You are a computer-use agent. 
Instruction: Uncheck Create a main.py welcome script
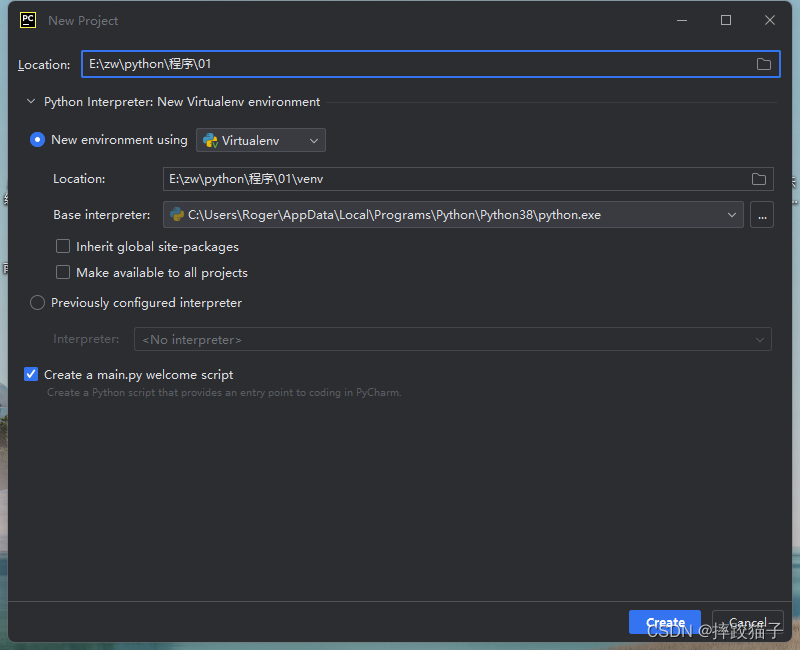[x=31, y=374]
